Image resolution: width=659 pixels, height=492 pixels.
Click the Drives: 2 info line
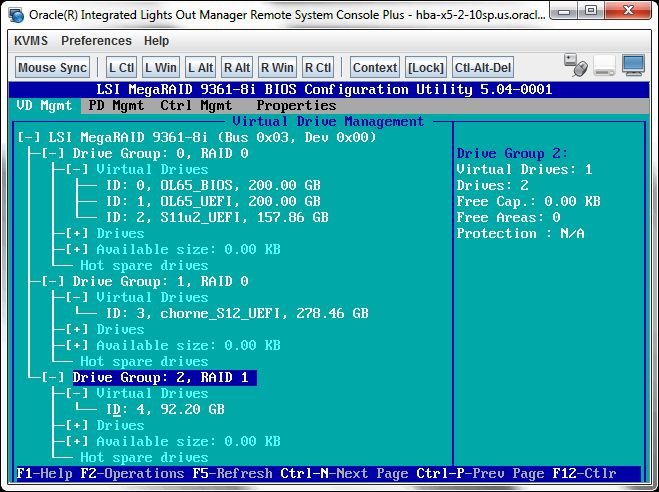coord(492,185)
